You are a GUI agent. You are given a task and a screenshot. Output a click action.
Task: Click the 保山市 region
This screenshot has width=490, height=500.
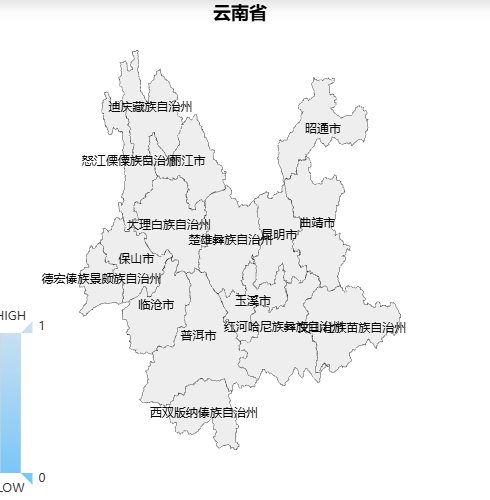[136, 258]
